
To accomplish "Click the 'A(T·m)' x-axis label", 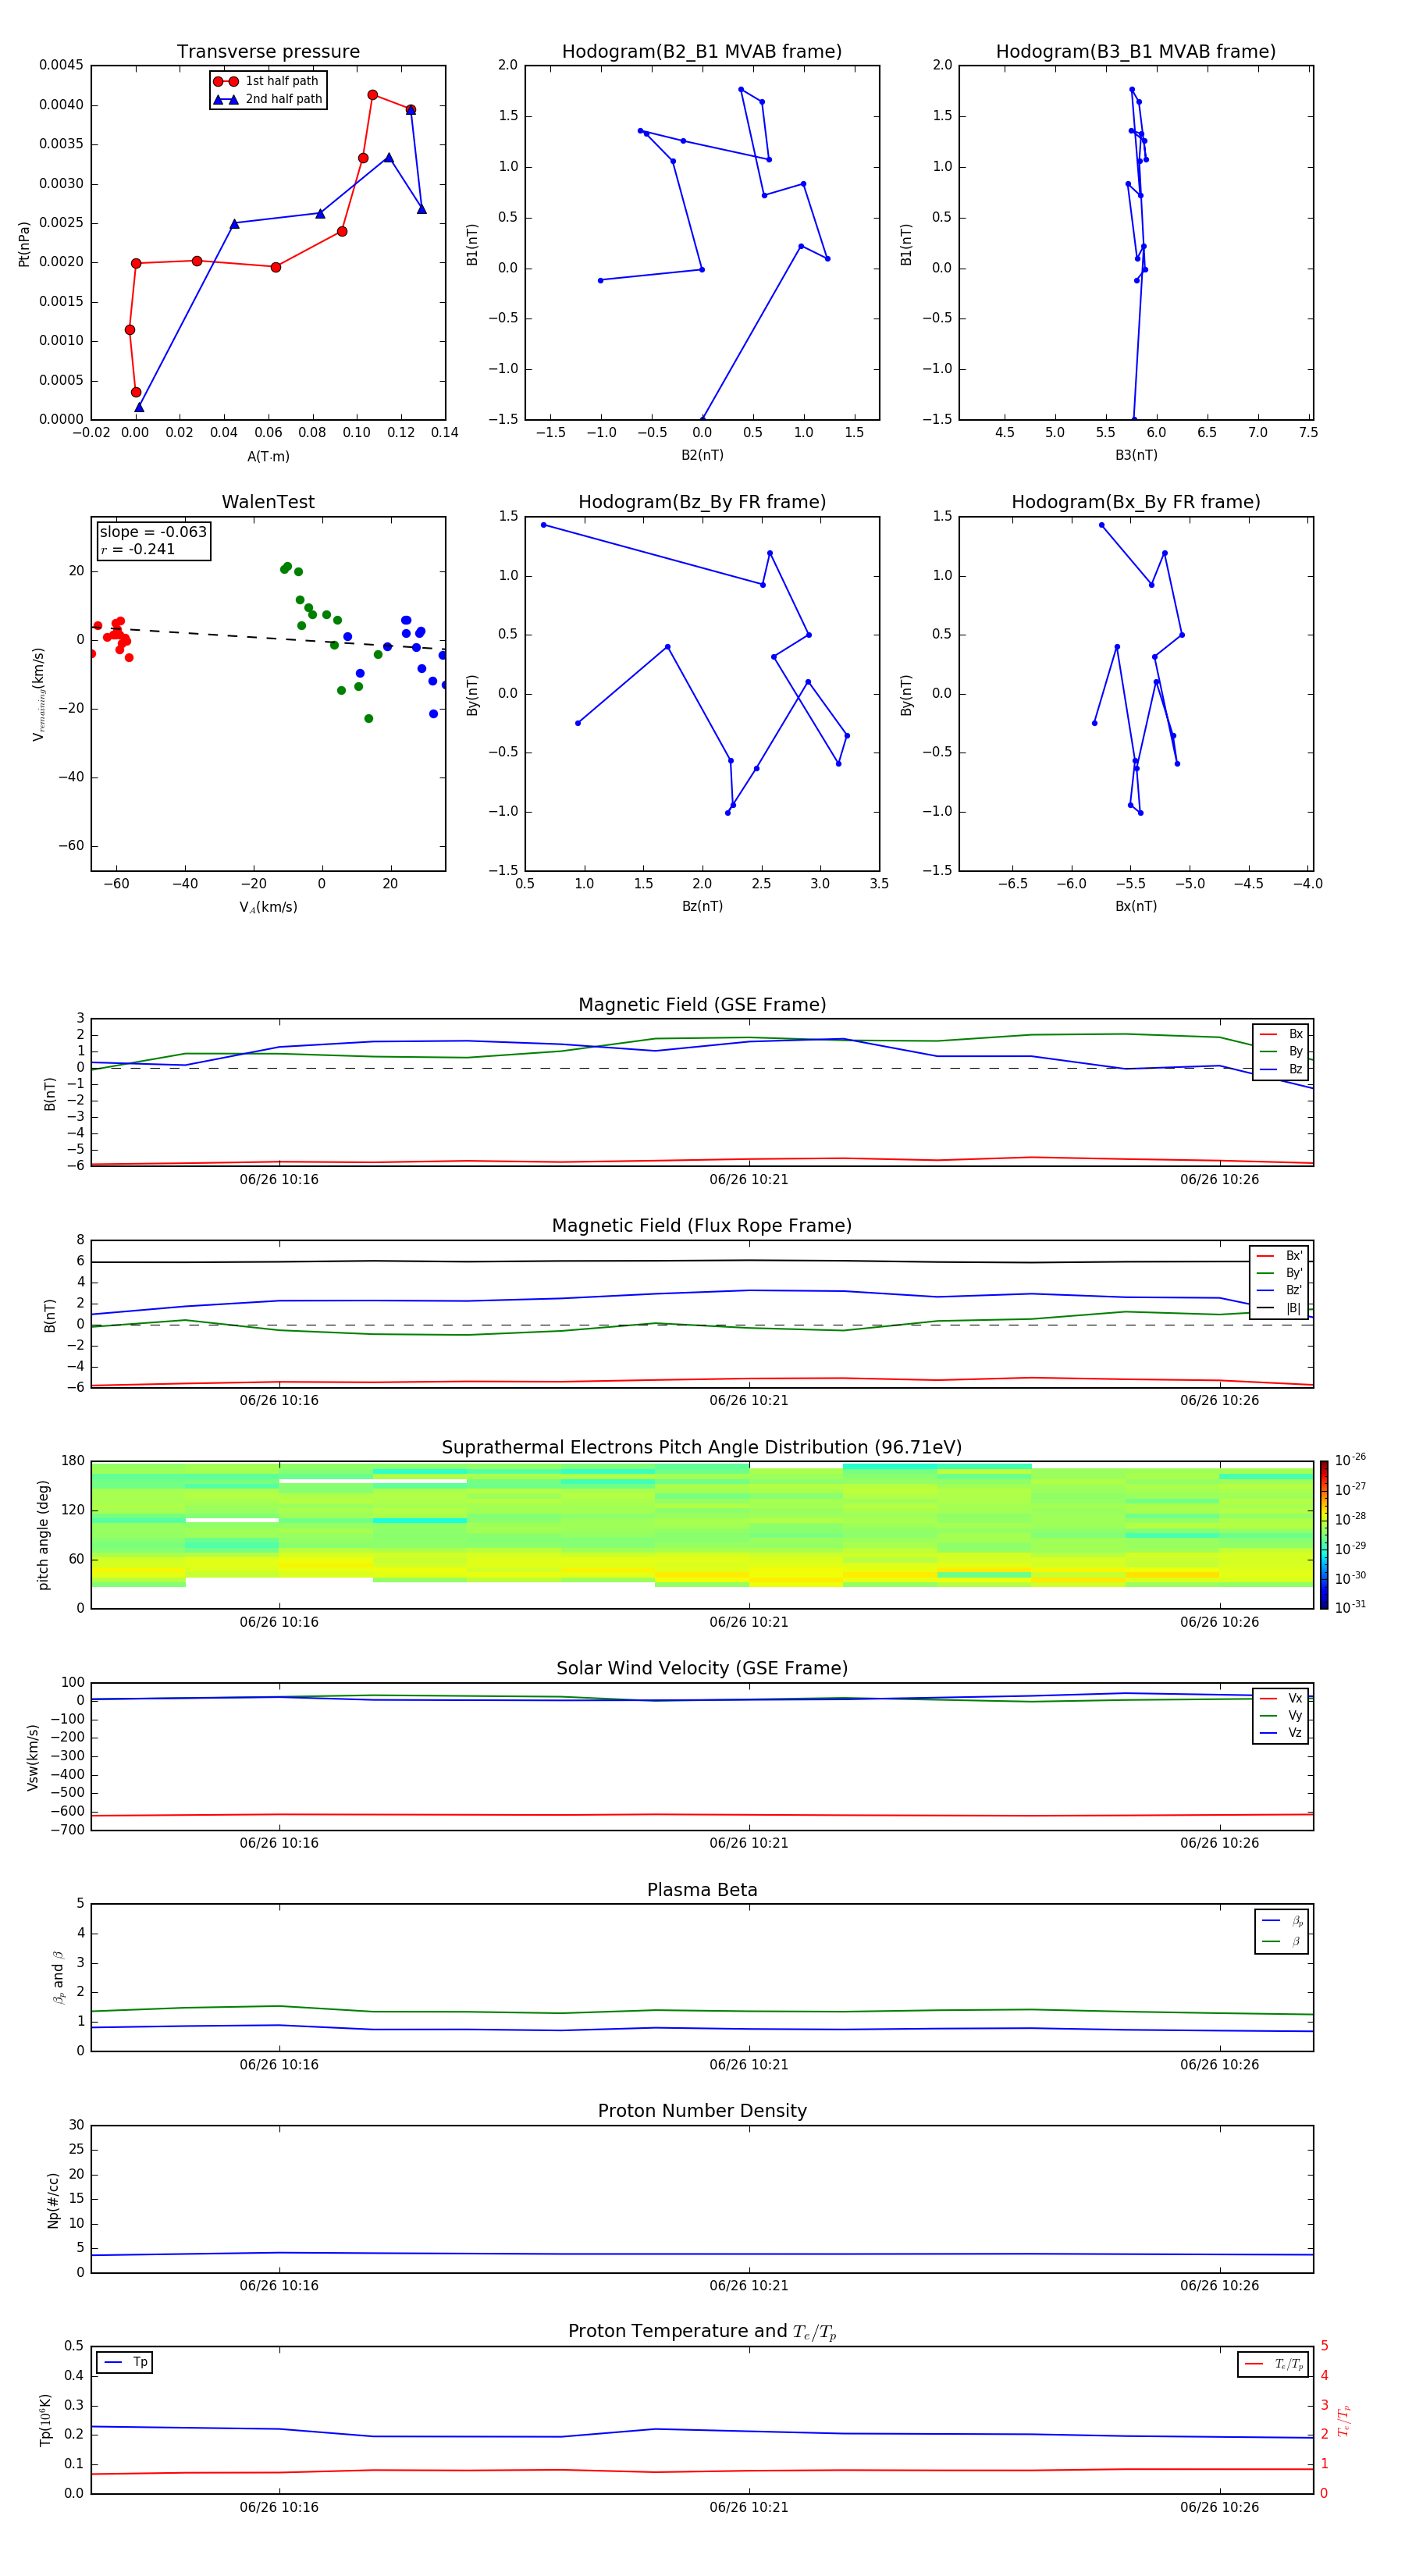I will [x=268, y=457].
